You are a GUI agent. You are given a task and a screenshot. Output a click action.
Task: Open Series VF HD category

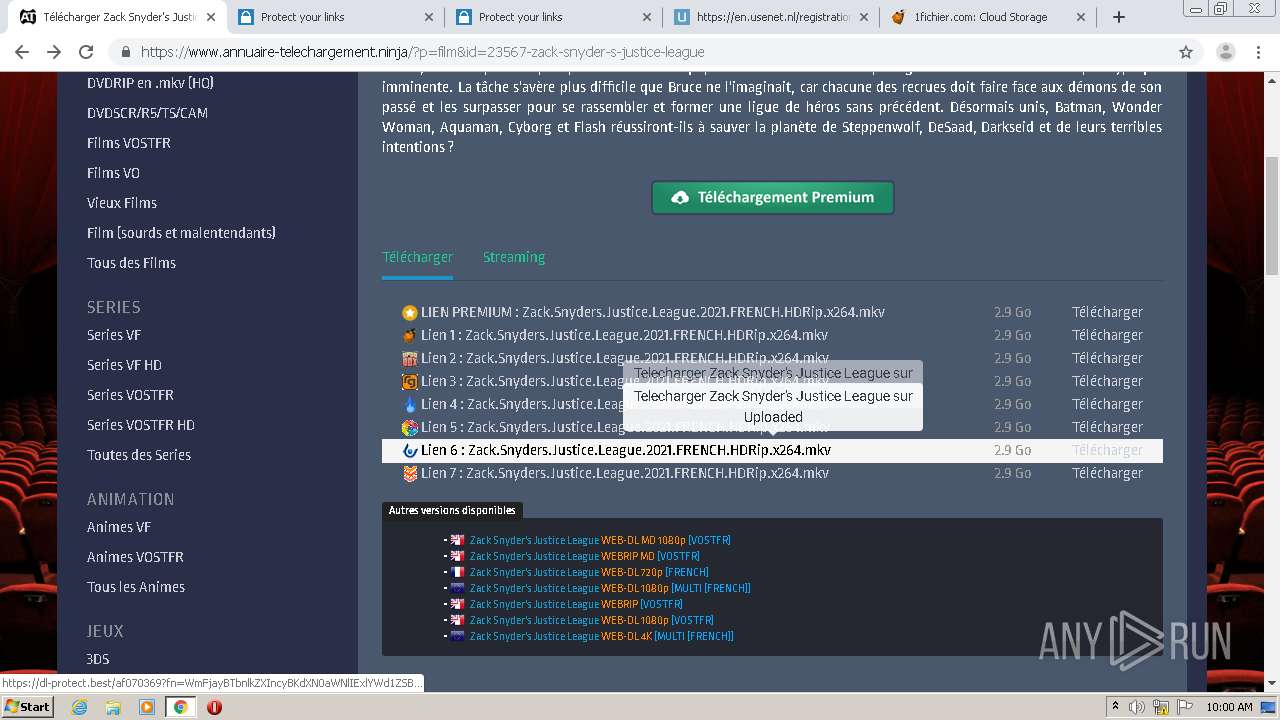[124, 365]
